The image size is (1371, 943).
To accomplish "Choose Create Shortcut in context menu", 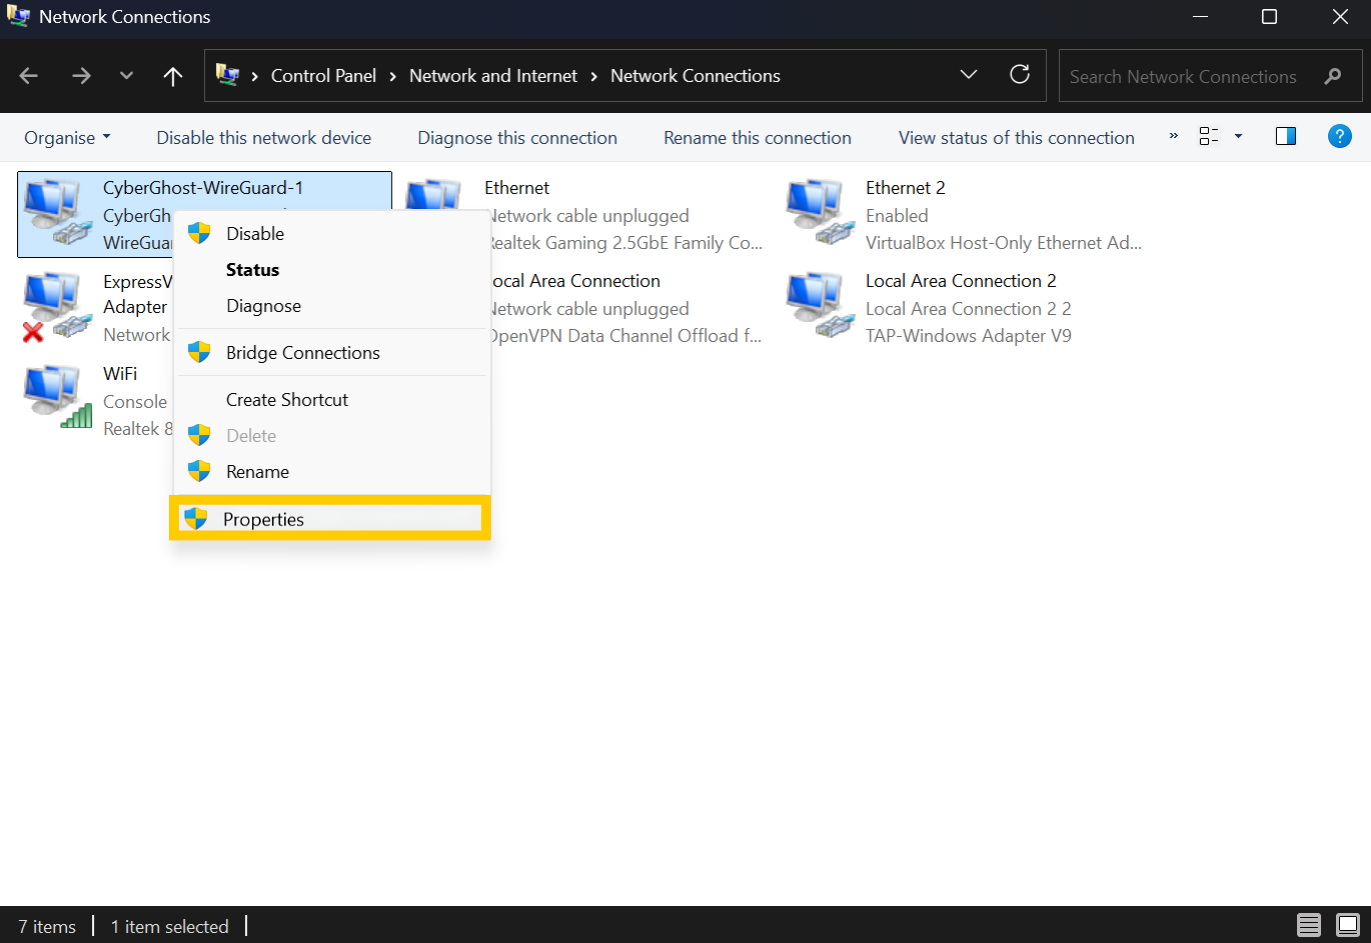I will tap(334, 400).
